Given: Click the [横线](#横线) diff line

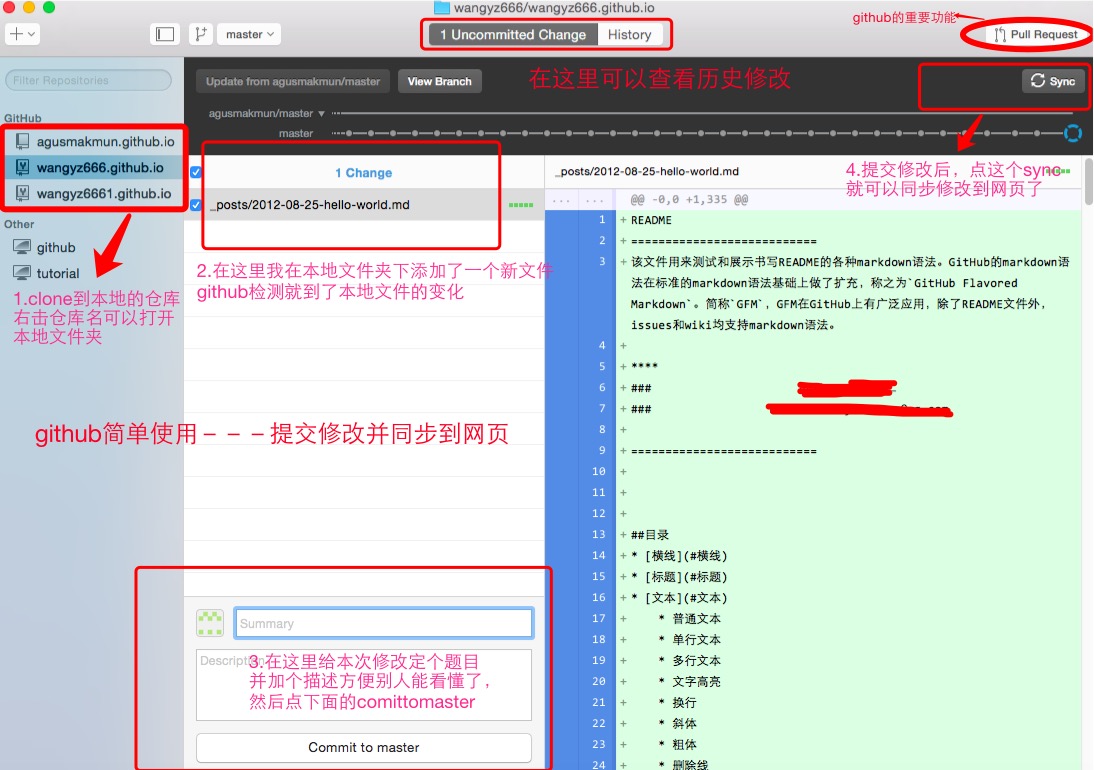Looking at the screenshot, I should 680,556.
